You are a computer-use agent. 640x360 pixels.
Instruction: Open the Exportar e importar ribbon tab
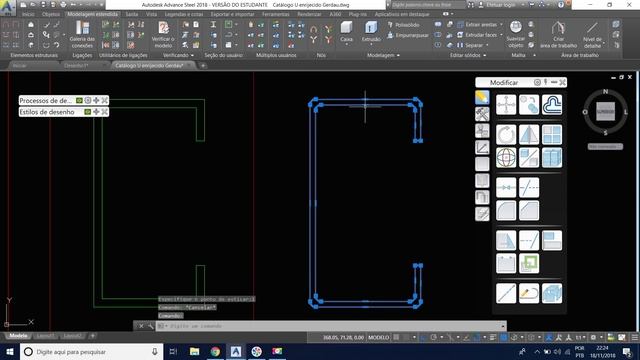coord(232,14)
